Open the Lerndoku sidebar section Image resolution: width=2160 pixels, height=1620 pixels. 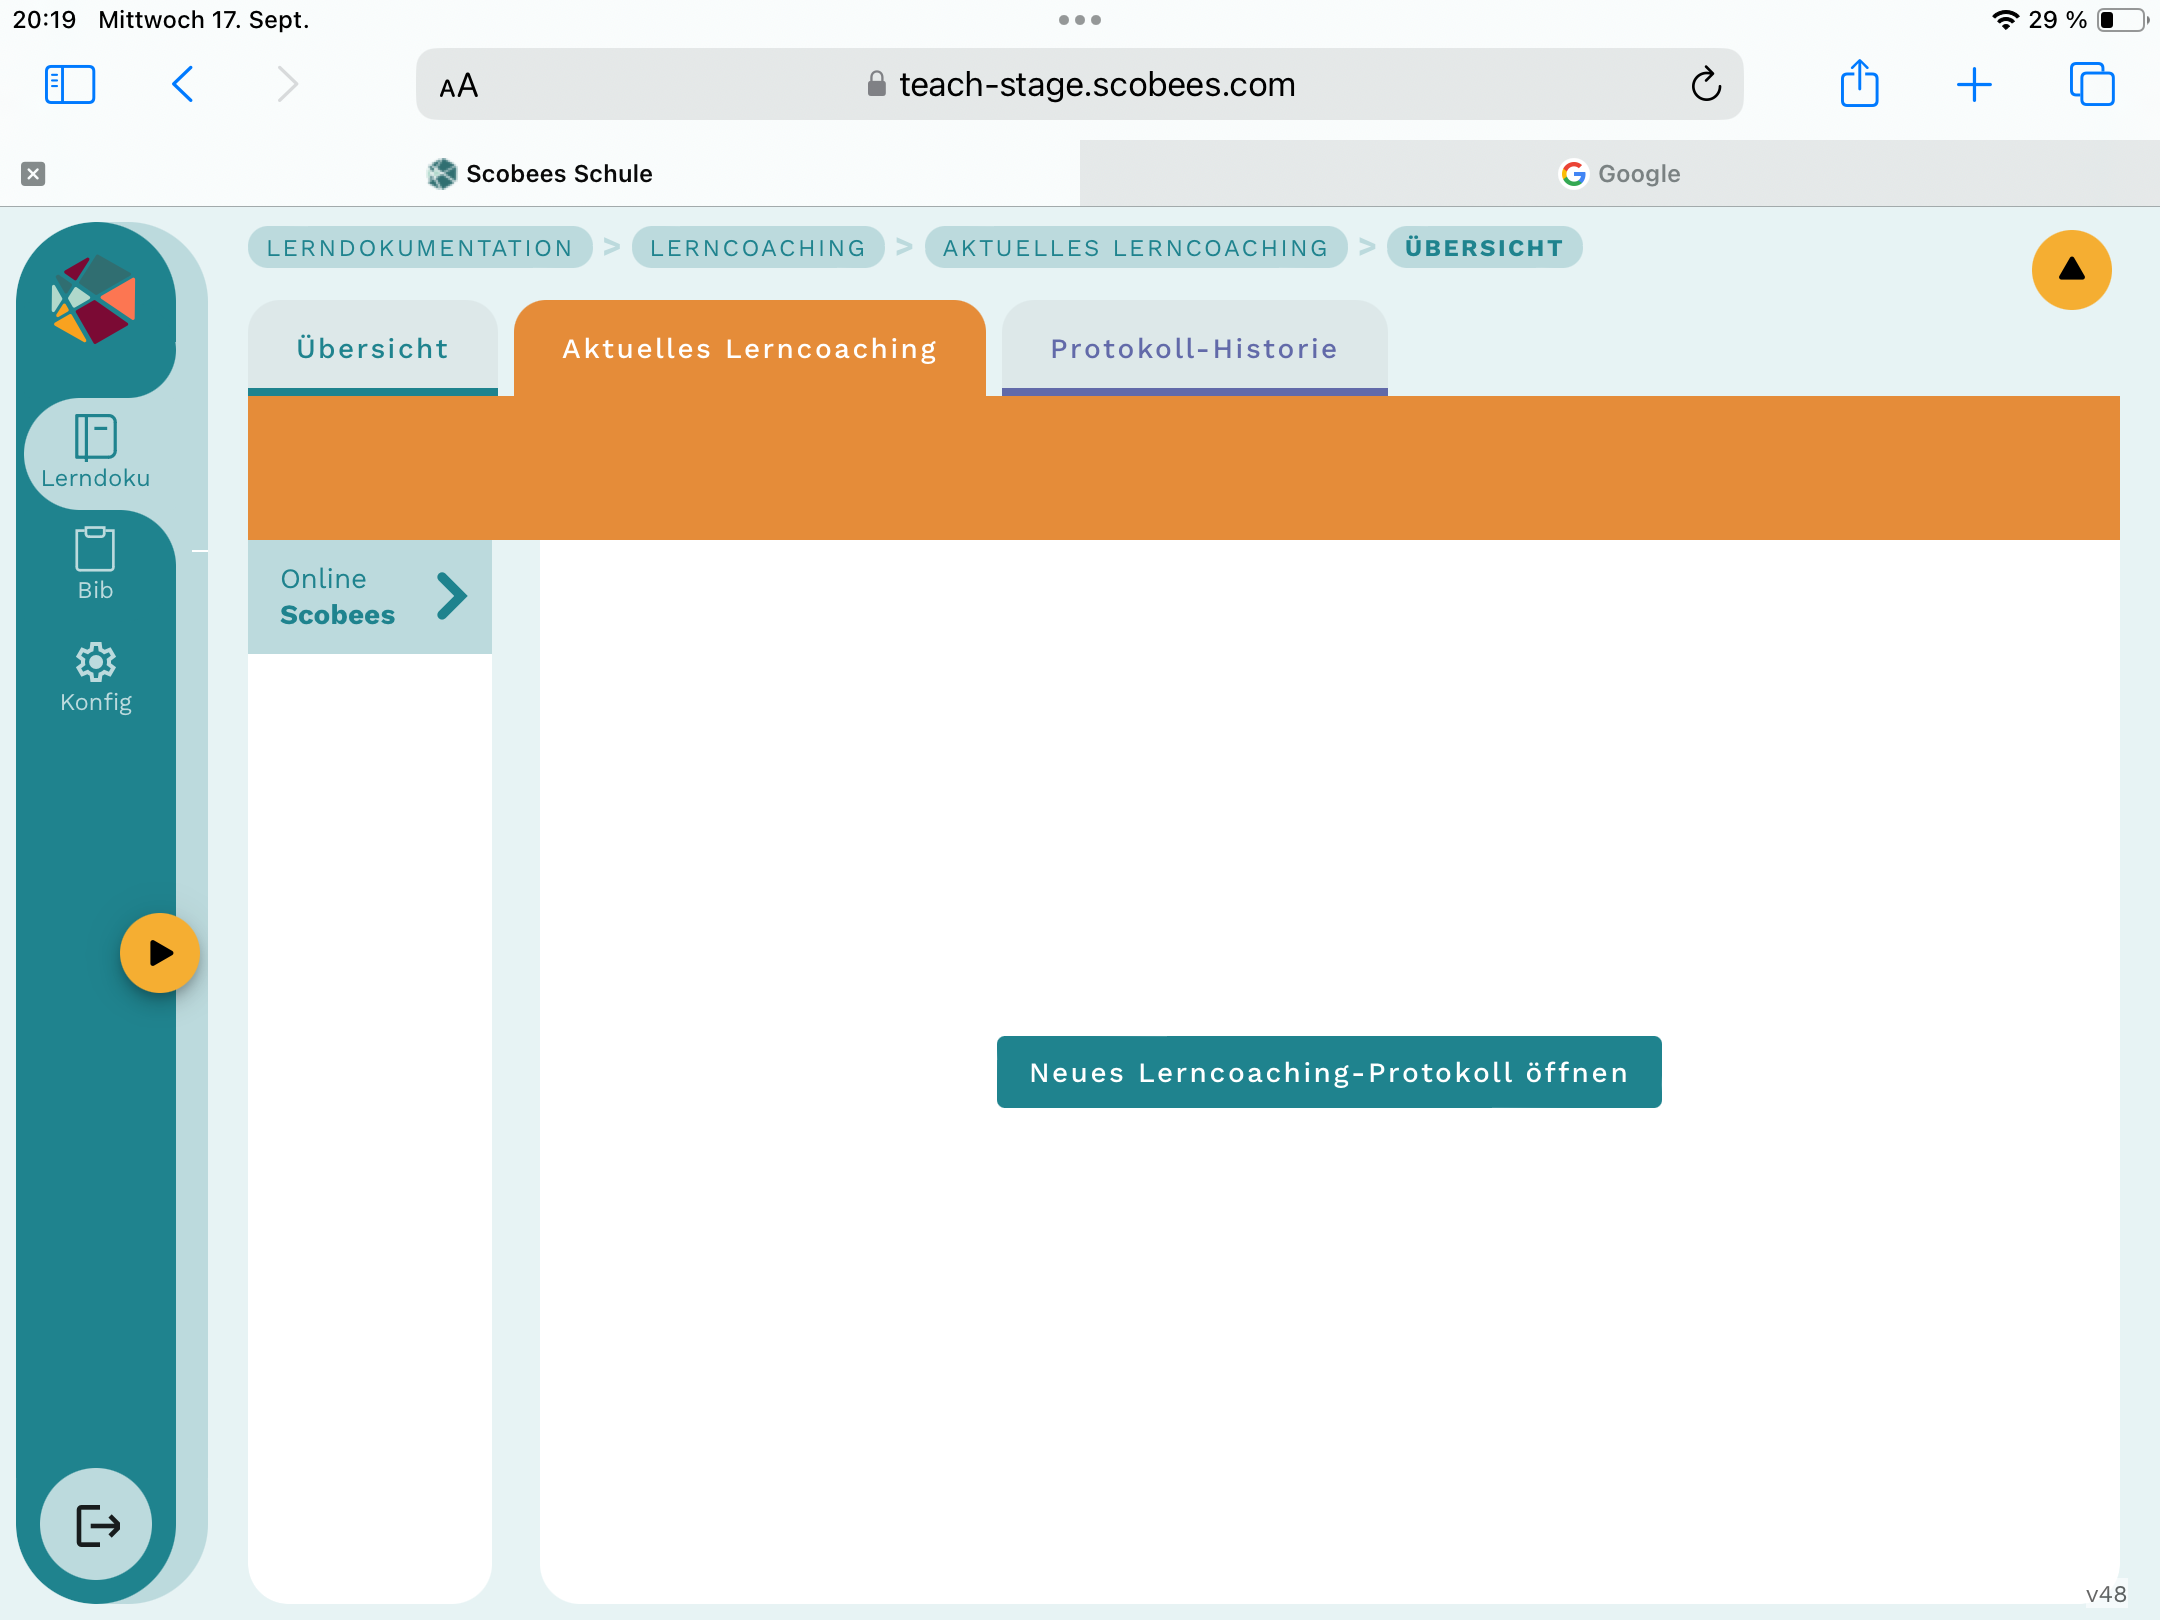[x=96, y=452]
